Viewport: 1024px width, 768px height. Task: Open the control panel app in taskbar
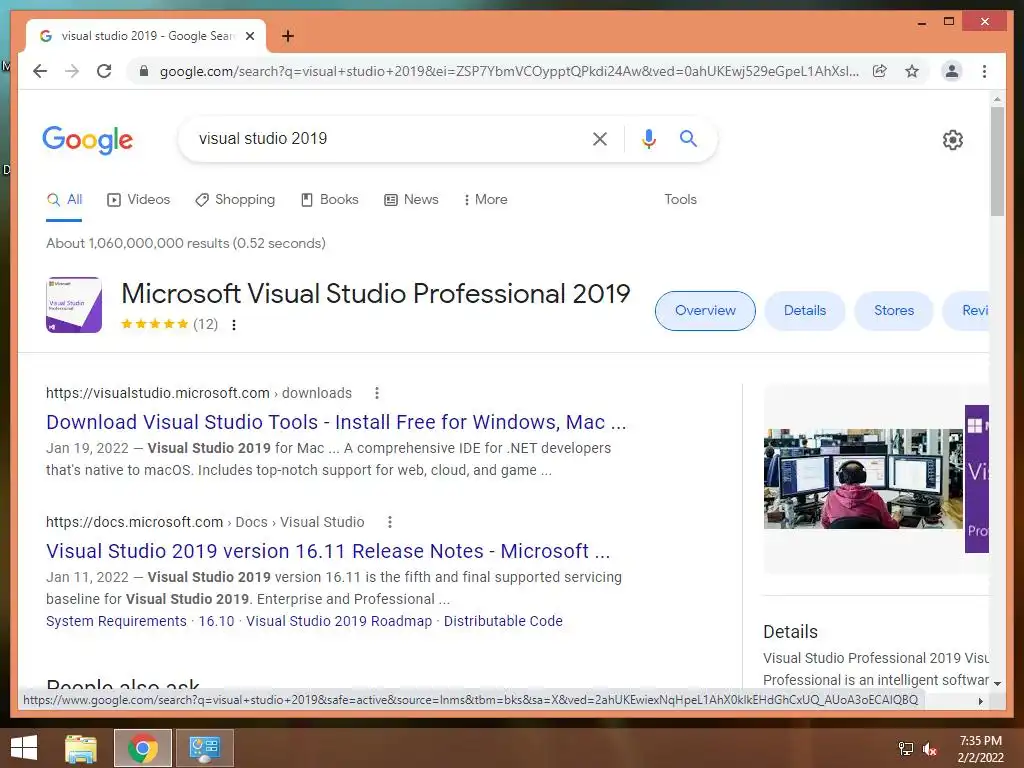coord(205,748)
